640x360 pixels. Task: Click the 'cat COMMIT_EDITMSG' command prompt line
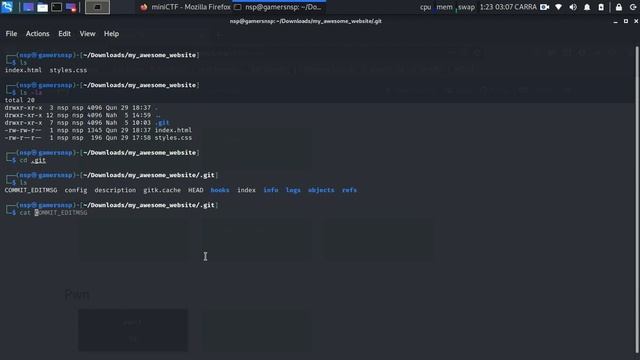(53, 213)
